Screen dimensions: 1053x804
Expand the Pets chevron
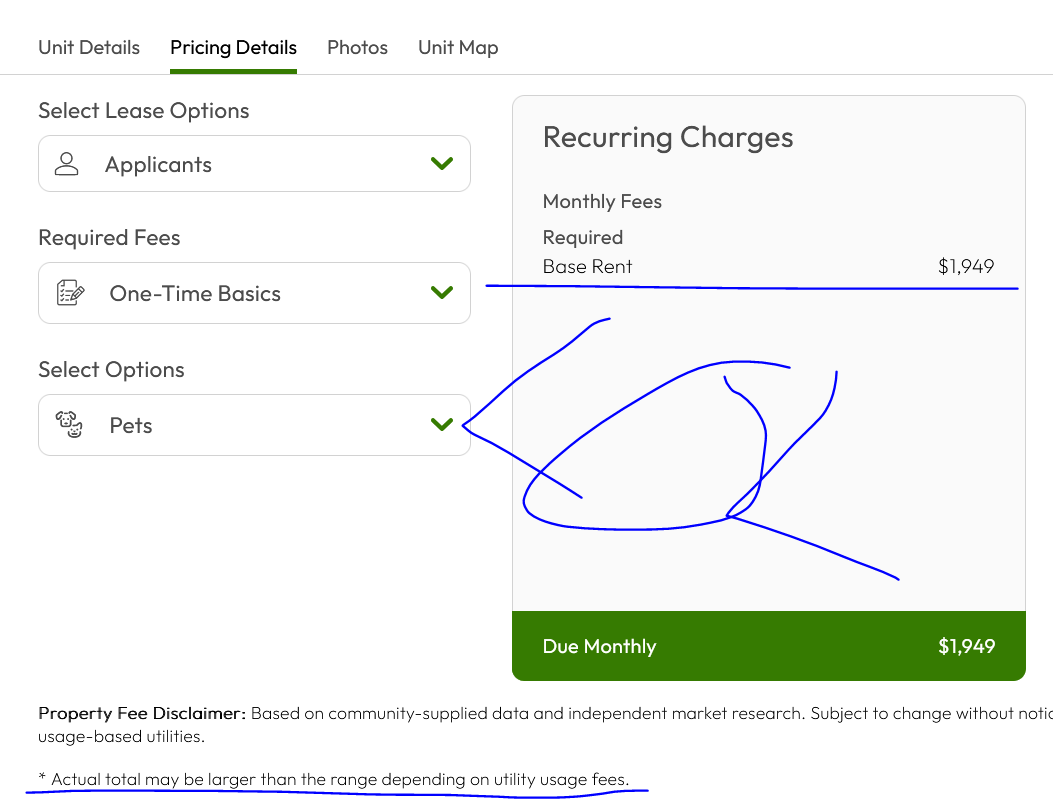coord(442,425)
